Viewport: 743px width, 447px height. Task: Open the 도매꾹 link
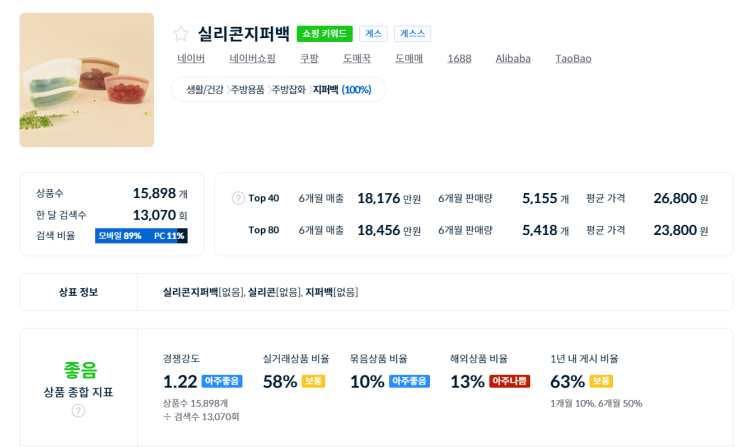pos(357,58)
